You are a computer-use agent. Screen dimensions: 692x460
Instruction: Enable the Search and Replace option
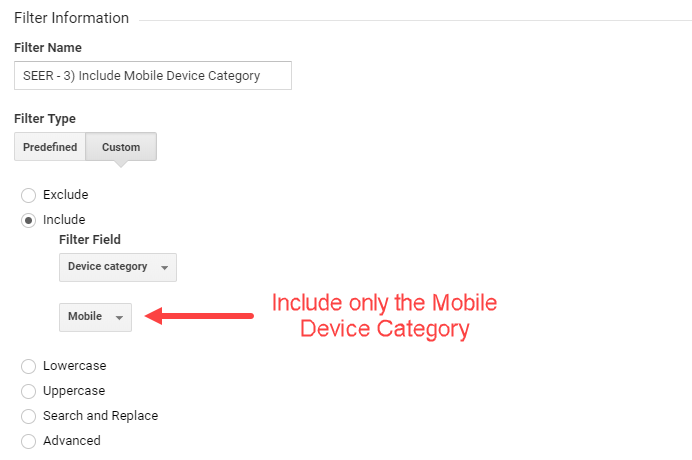click(28, 416)
